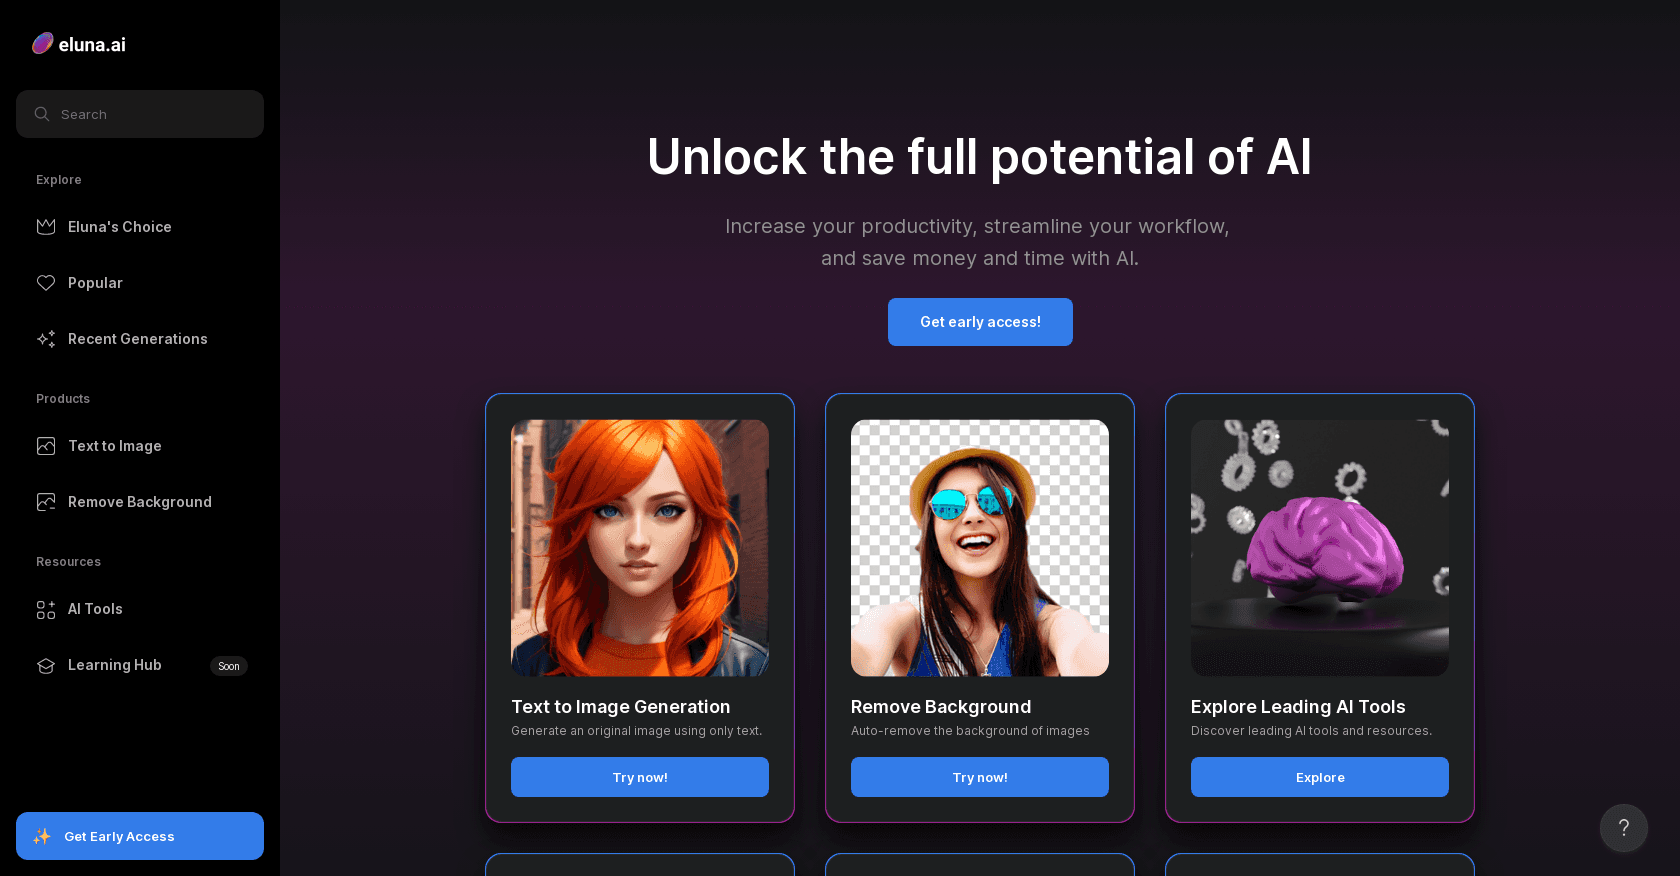Click the Get Early Access sidebar button
Screen dimensions: 1680x876
pyautogui.click(x=140, y=836)
